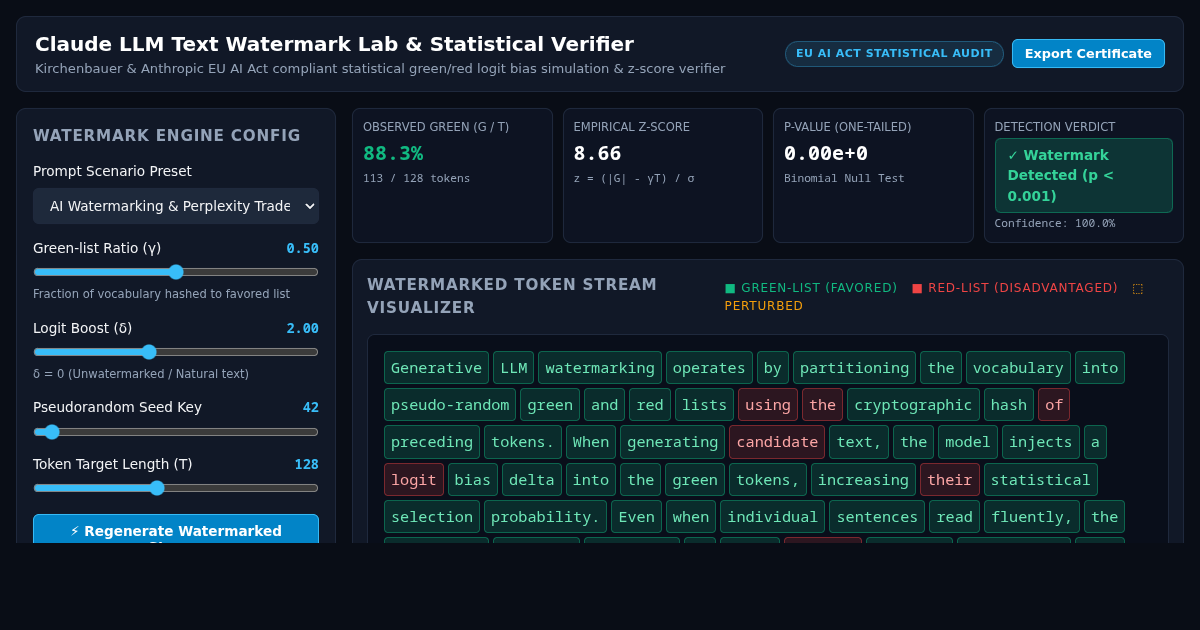Click the red 'their' token

click(x=950, y=480)
